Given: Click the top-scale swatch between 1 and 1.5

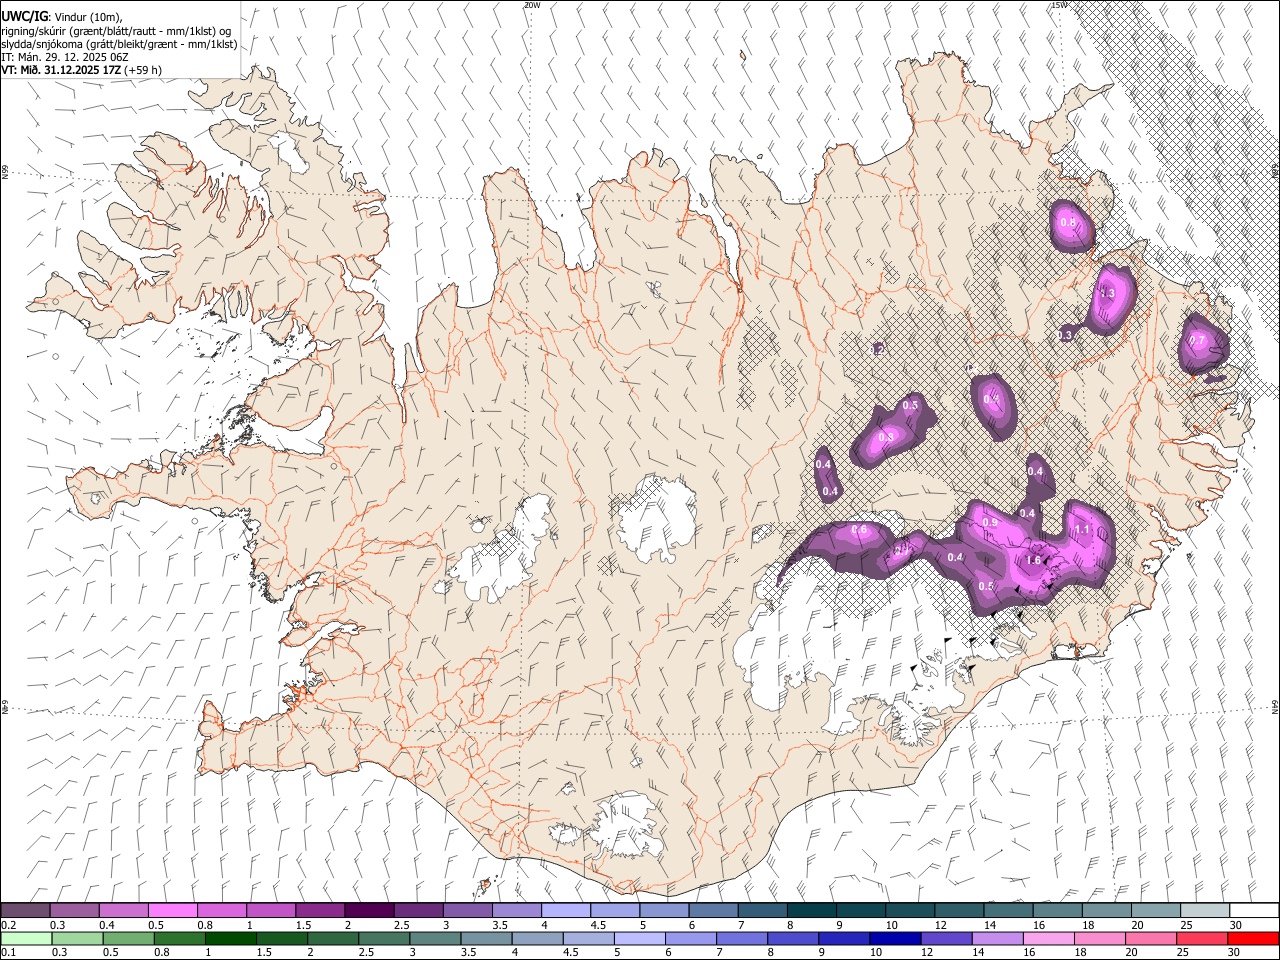Looking at the screenshot, I should pos(270,910).
